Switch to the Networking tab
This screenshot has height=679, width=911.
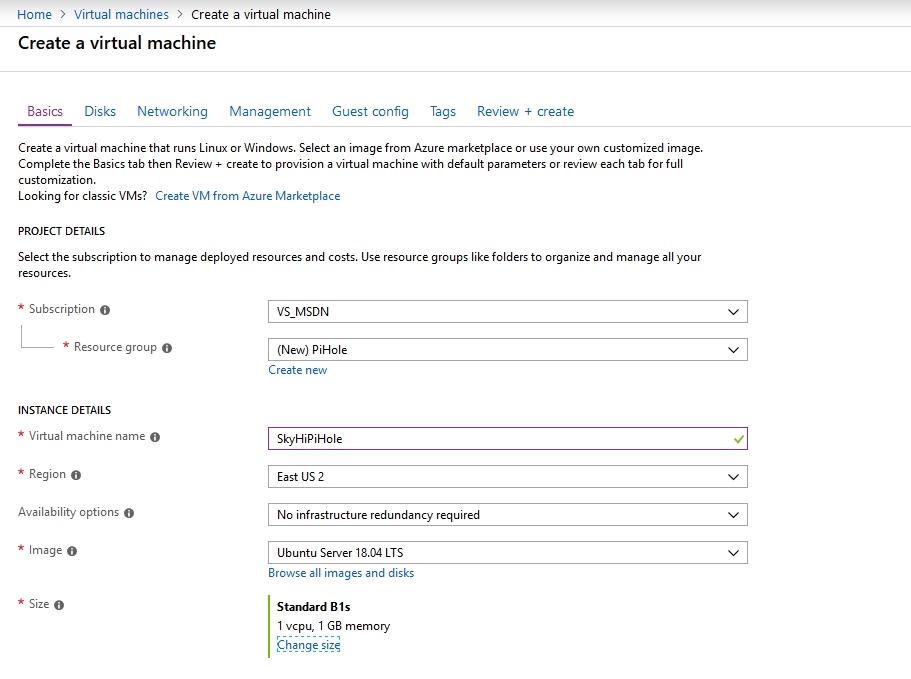172,111
